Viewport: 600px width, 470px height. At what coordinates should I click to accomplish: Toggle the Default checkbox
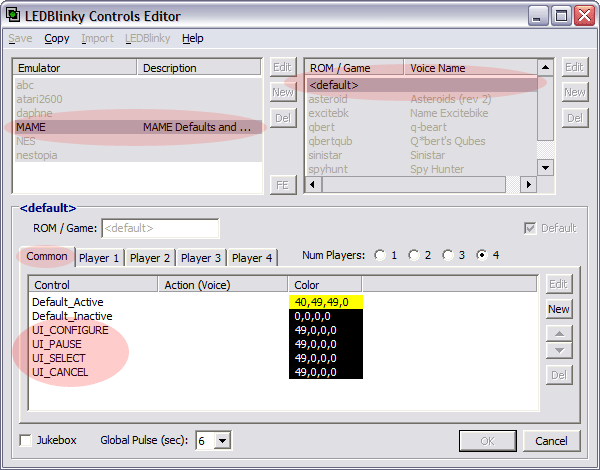click(x=530, y=228)
